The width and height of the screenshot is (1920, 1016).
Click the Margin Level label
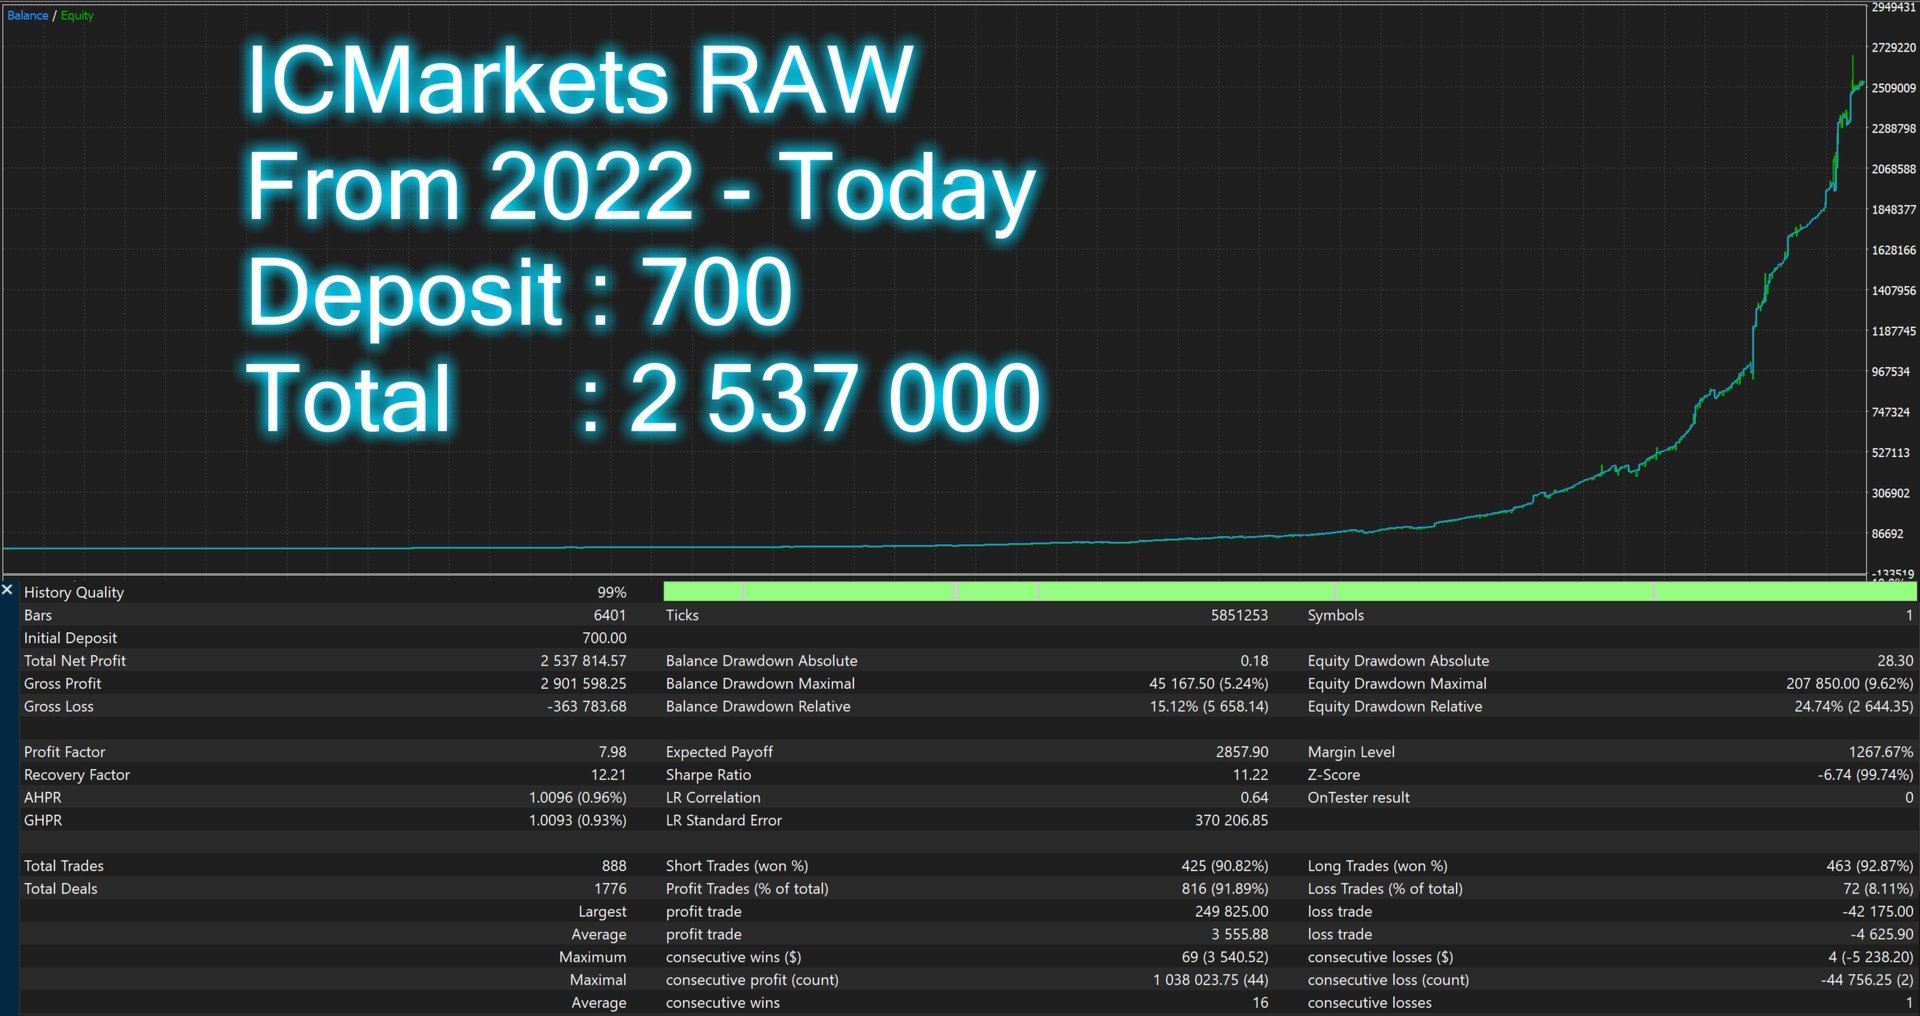click(1351, 752)
